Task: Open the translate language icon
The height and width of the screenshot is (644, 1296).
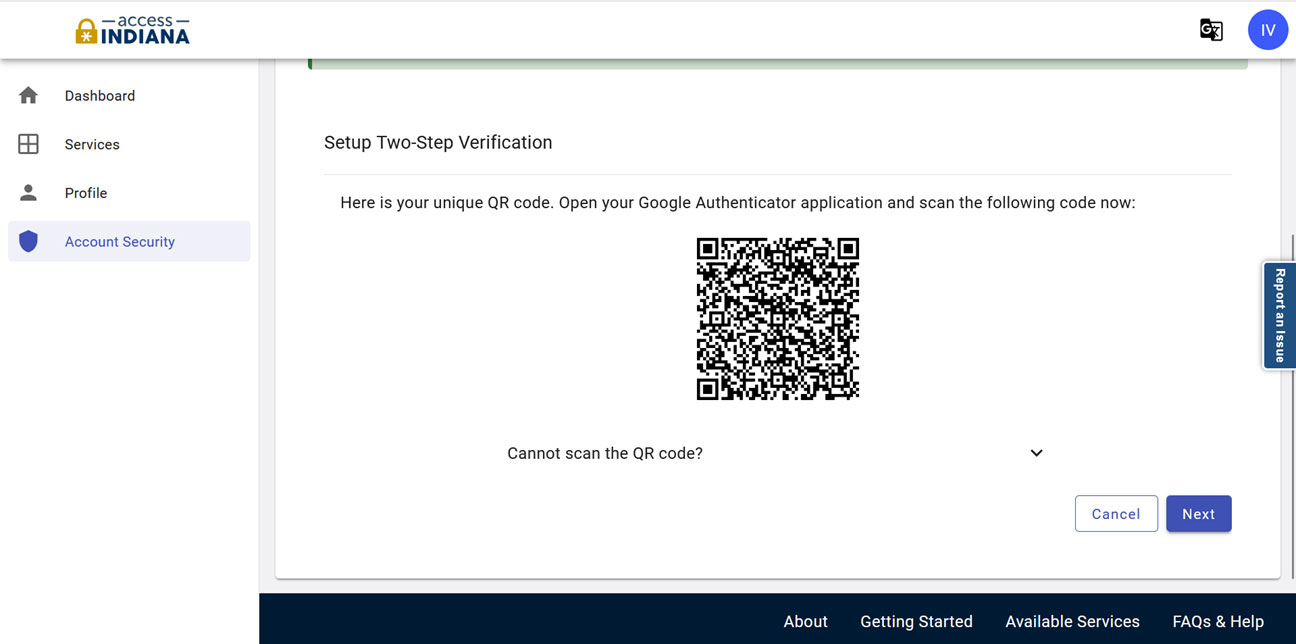Action: 1211,30
